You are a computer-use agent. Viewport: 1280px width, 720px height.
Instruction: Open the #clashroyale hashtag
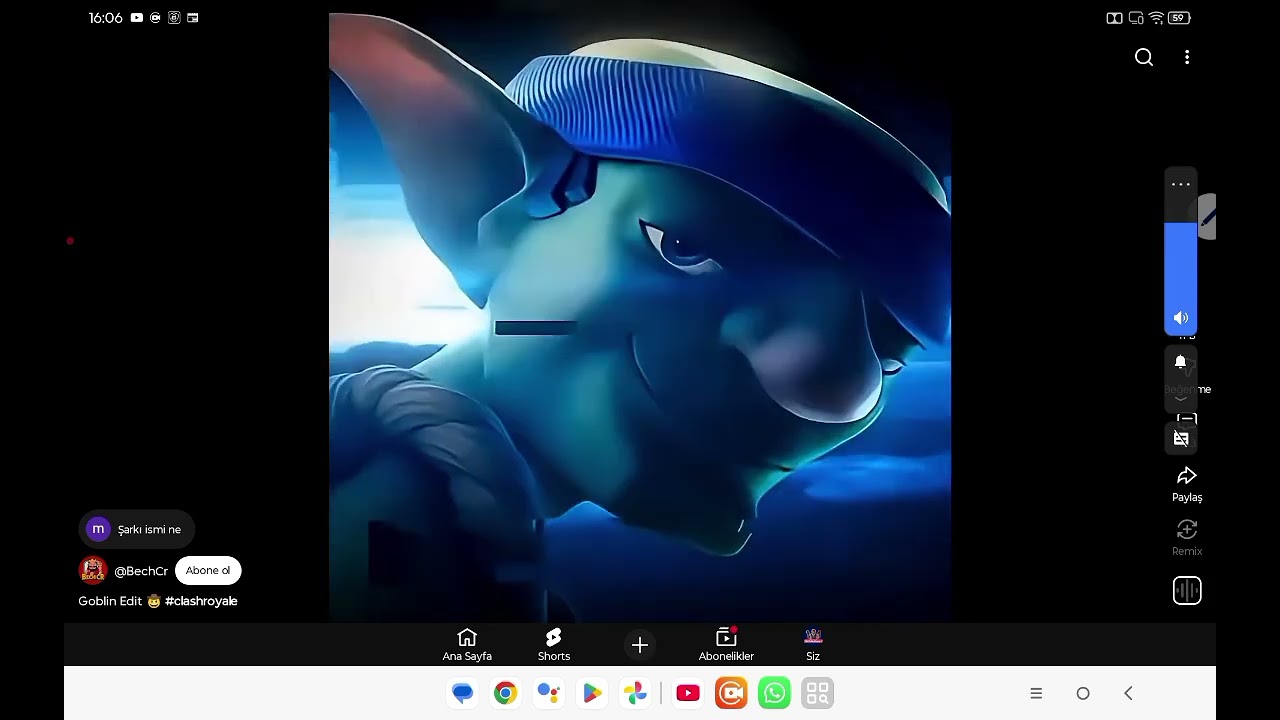tap(201, 601)
